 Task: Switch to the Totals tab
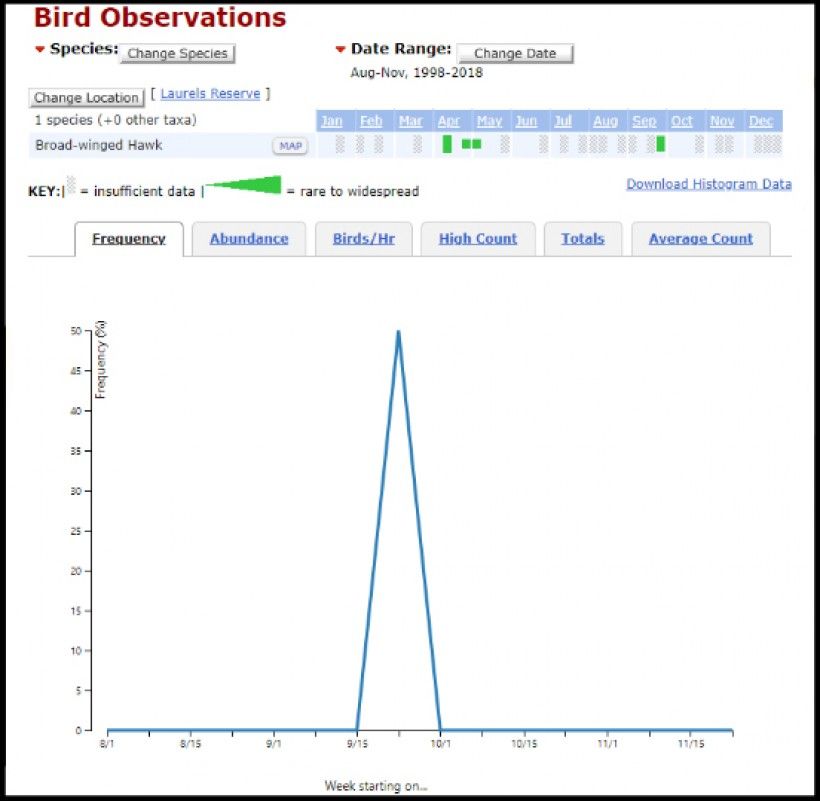(583, 239)
